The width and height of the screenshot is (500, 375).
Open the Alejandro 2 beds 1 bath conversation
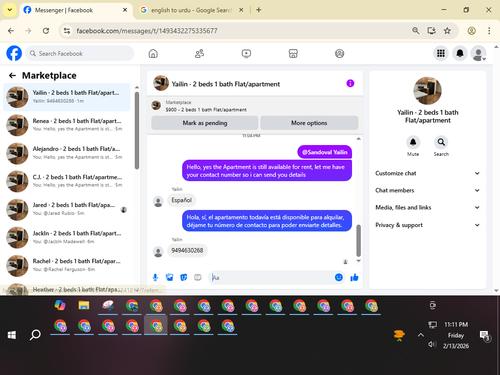pyautogui.click(x=67, y=153)
